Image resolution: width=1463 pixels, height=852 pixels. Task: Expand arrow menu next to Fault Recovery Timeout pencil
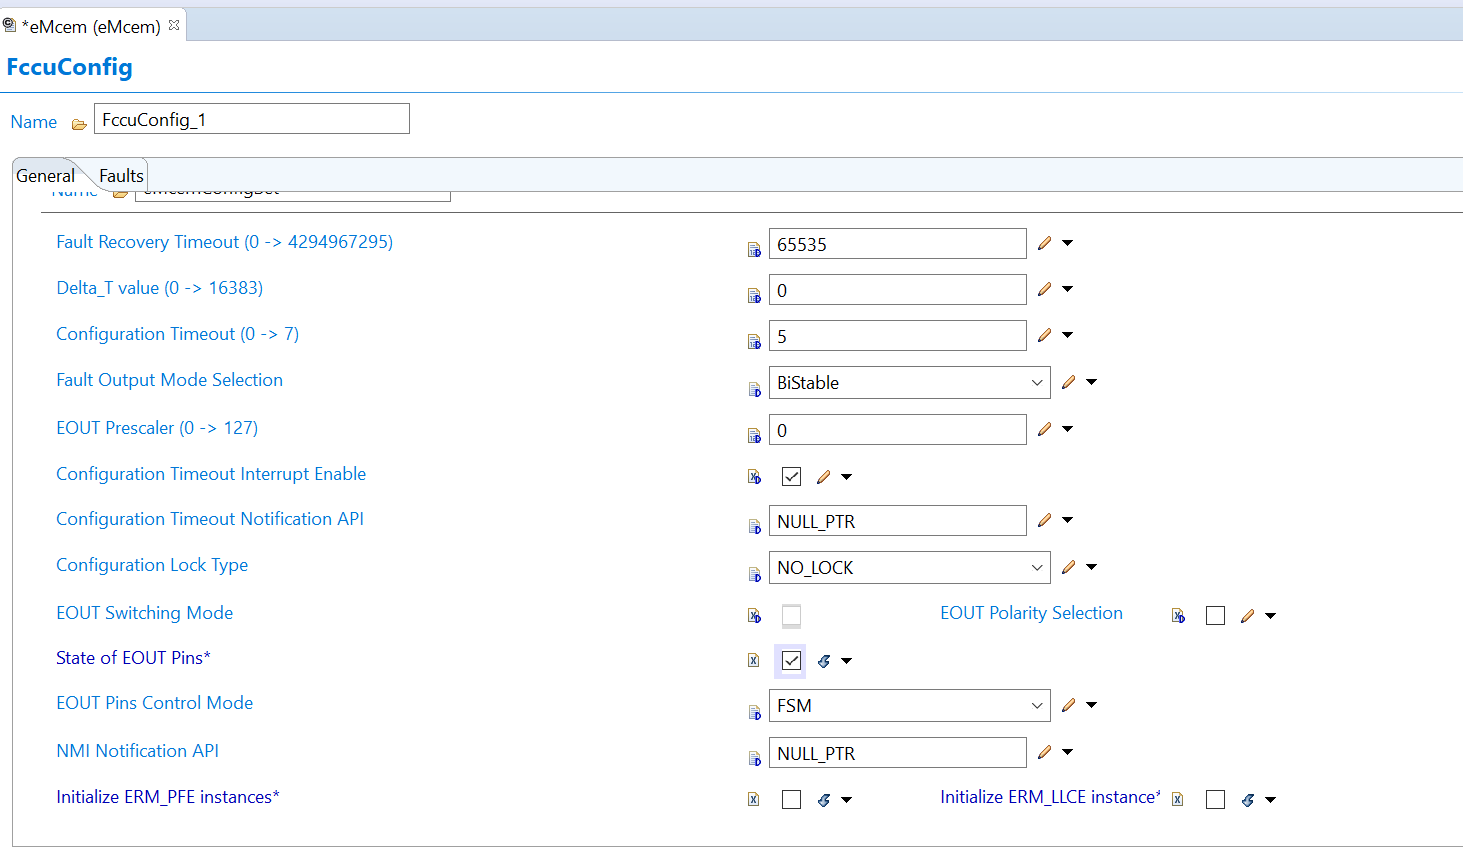(1068, 243)
